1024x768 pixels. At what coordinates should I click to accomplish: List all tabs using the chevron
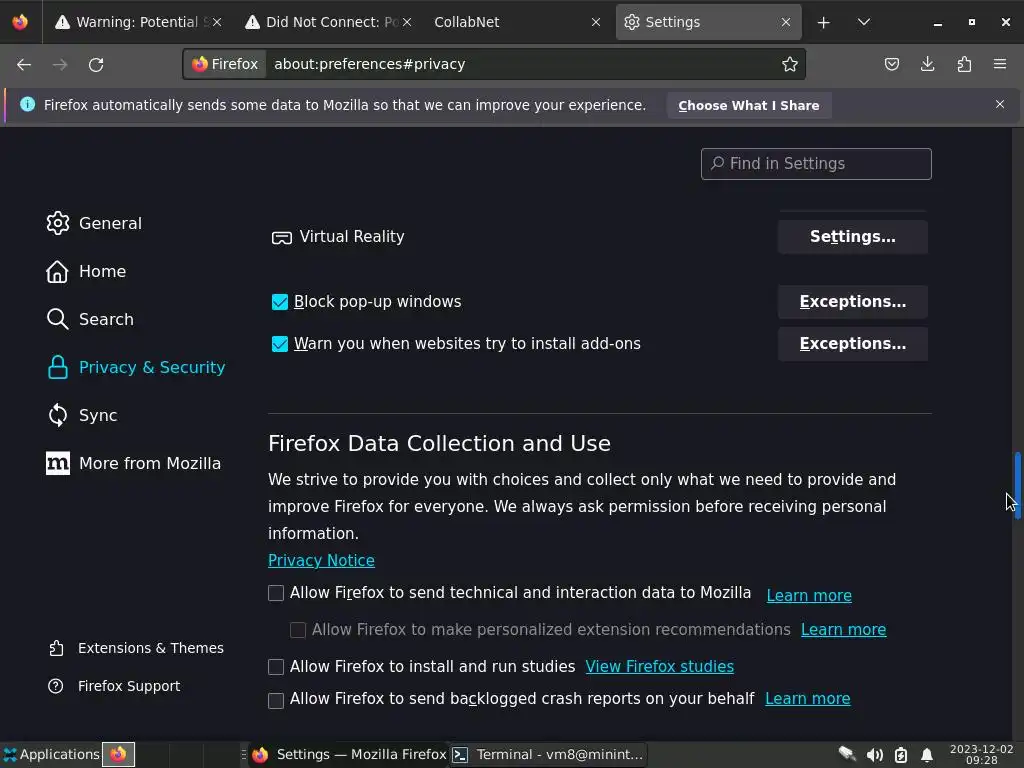tap(863, 22)
